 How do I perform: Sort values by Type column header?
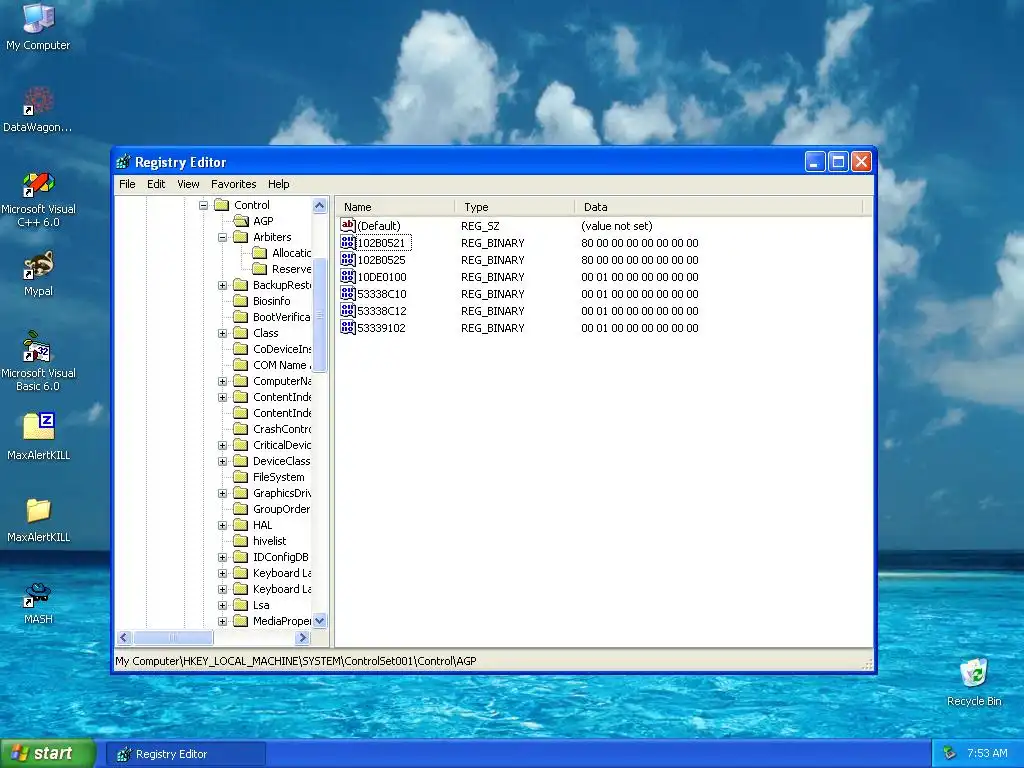pos(515,207)
